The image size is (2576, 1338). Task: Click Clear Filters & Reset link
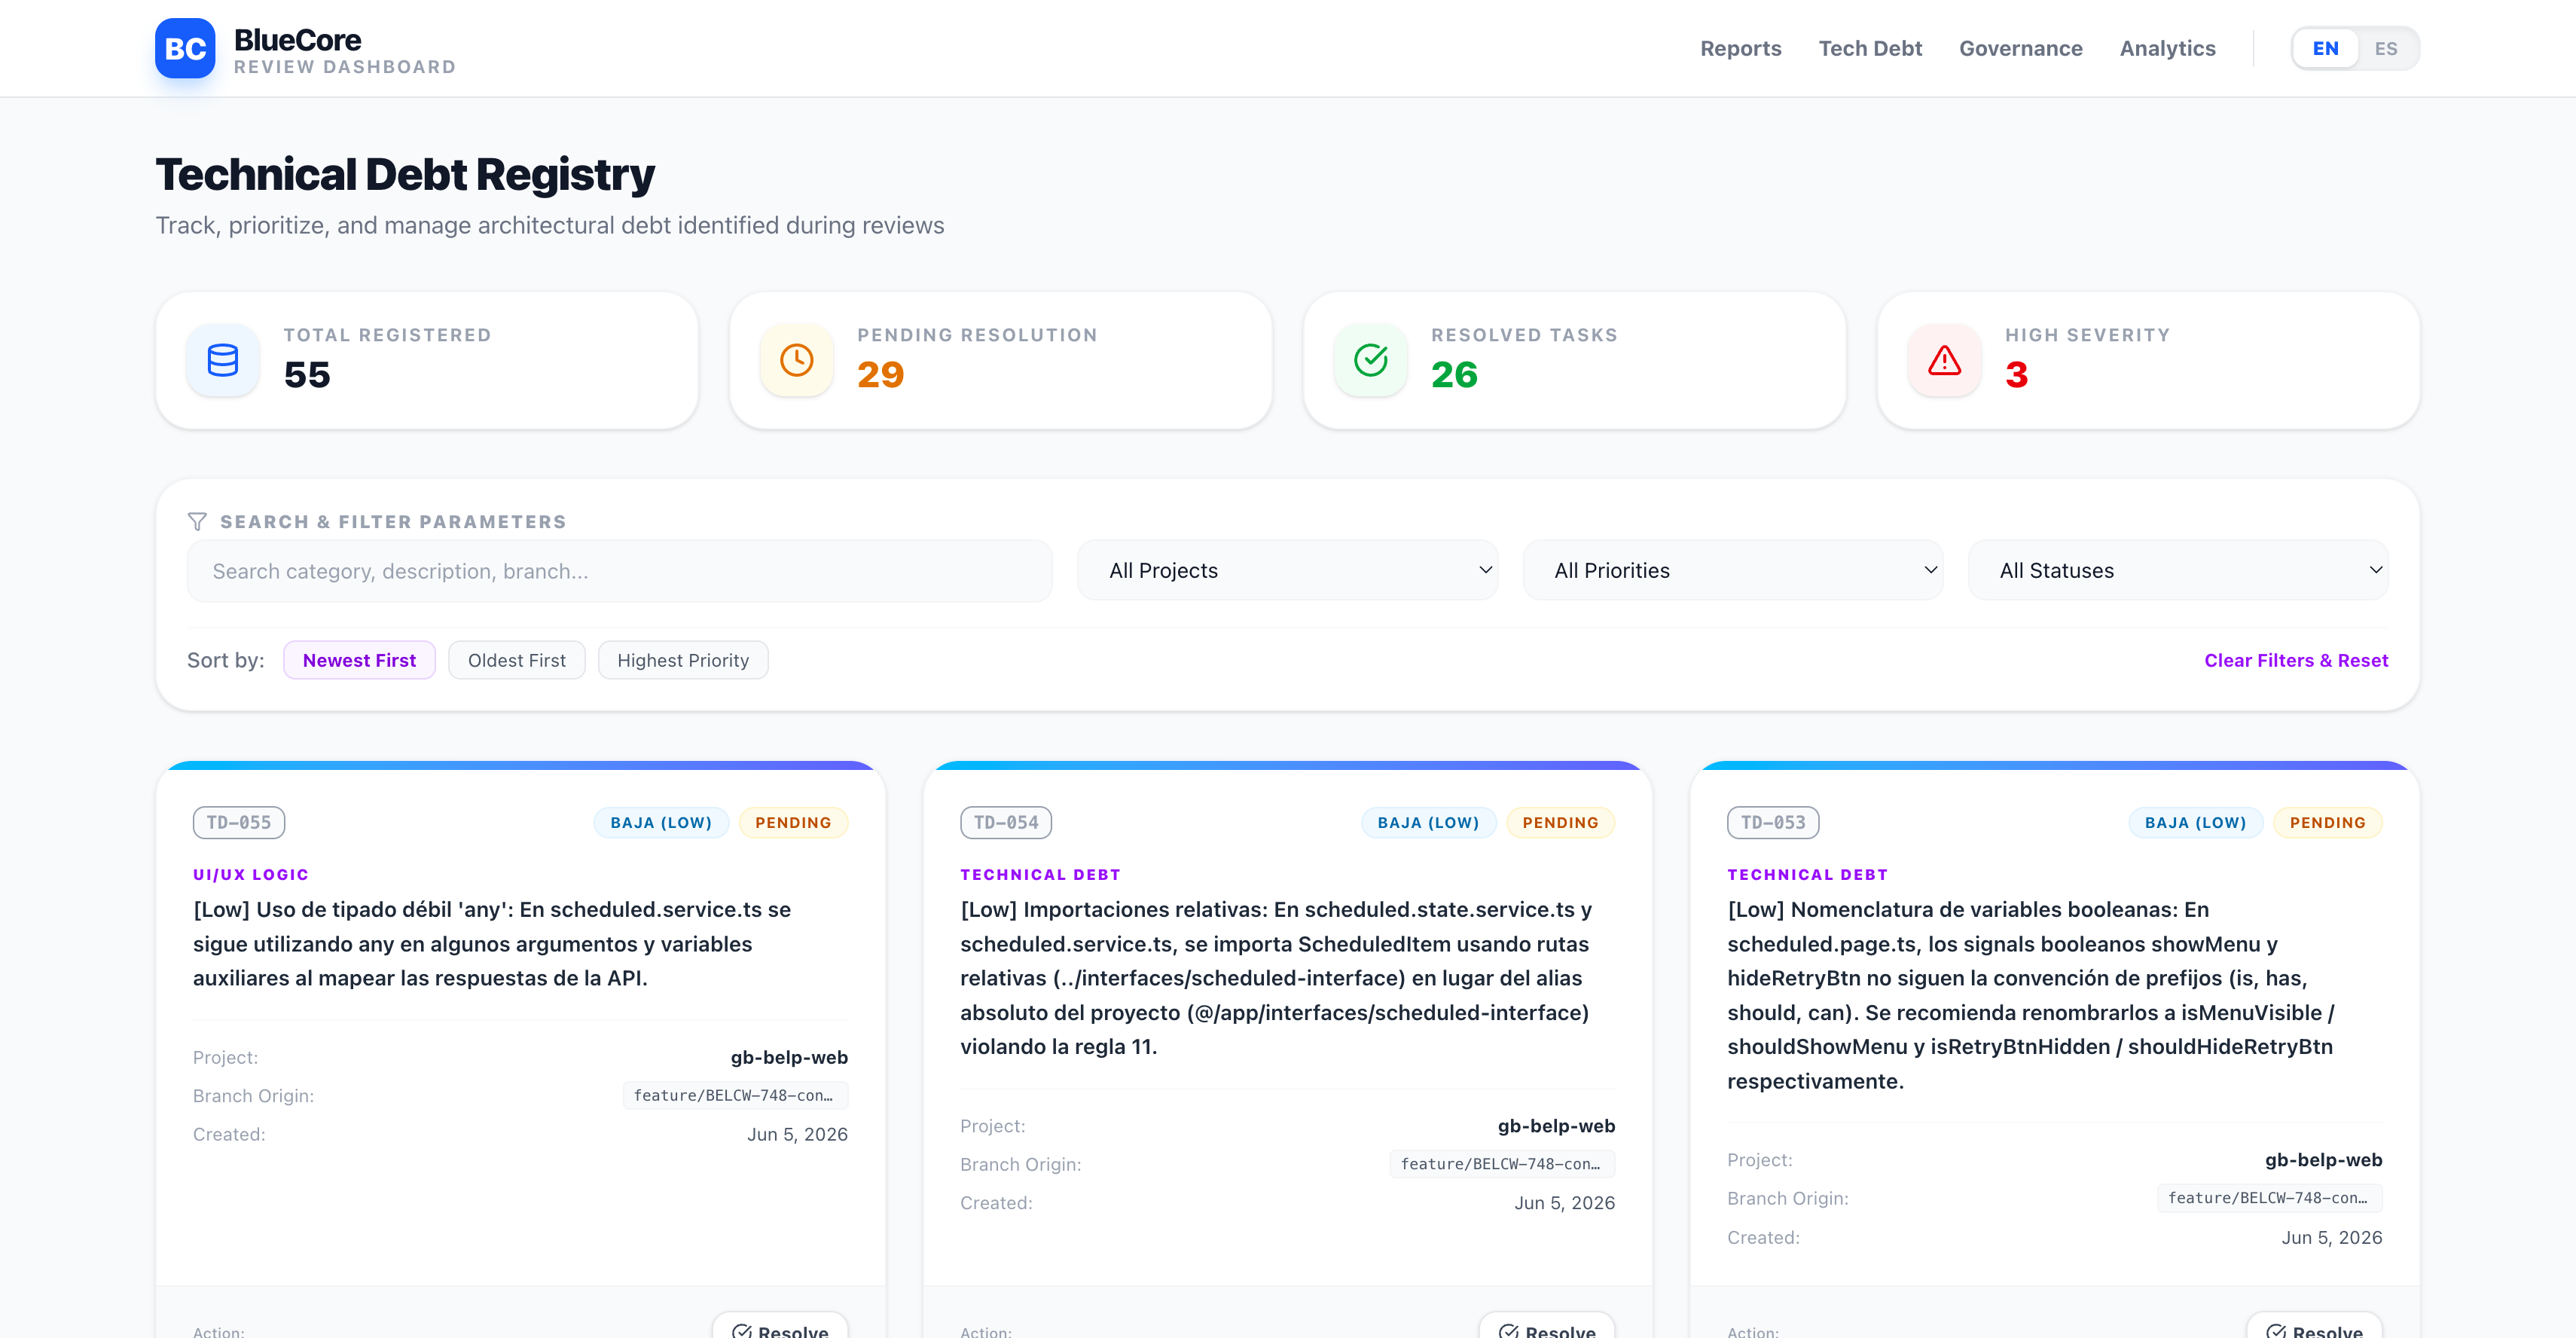pos(2296,660)
